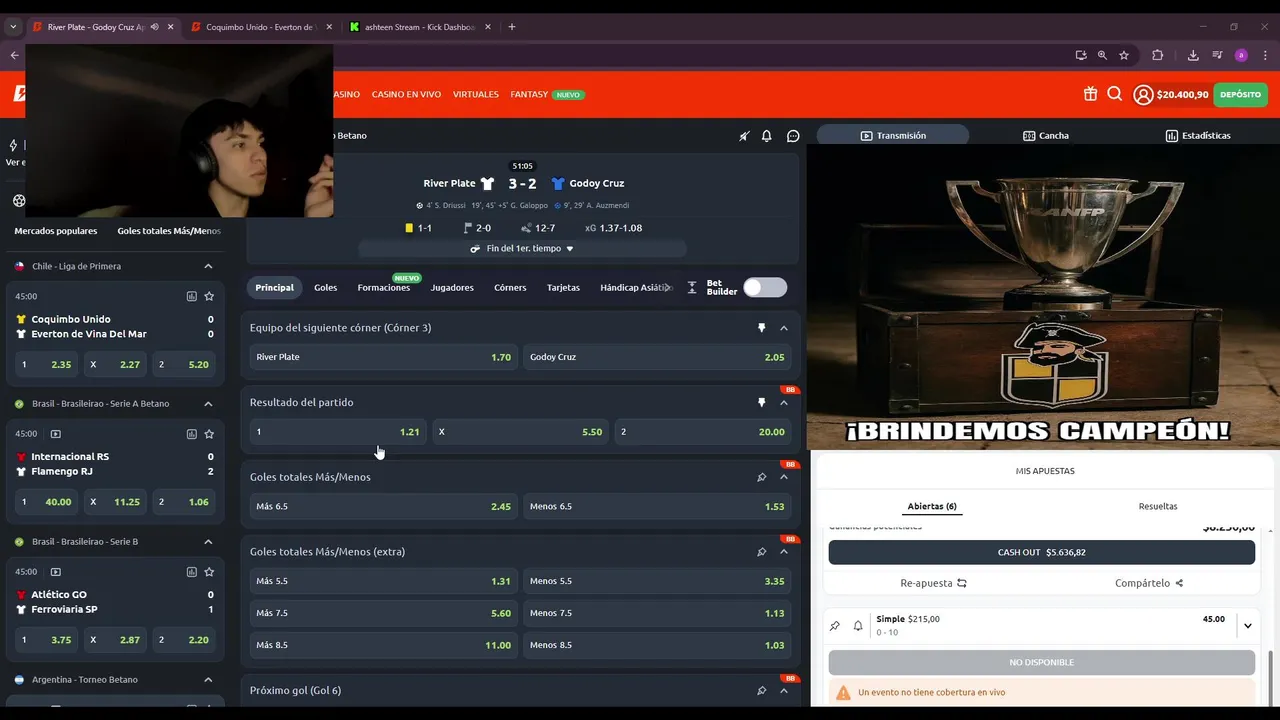Pin the Goles totales Más/Menos market
This screenshot has height=720, width=1280.
pyautogui.click(x=761, y=477)
